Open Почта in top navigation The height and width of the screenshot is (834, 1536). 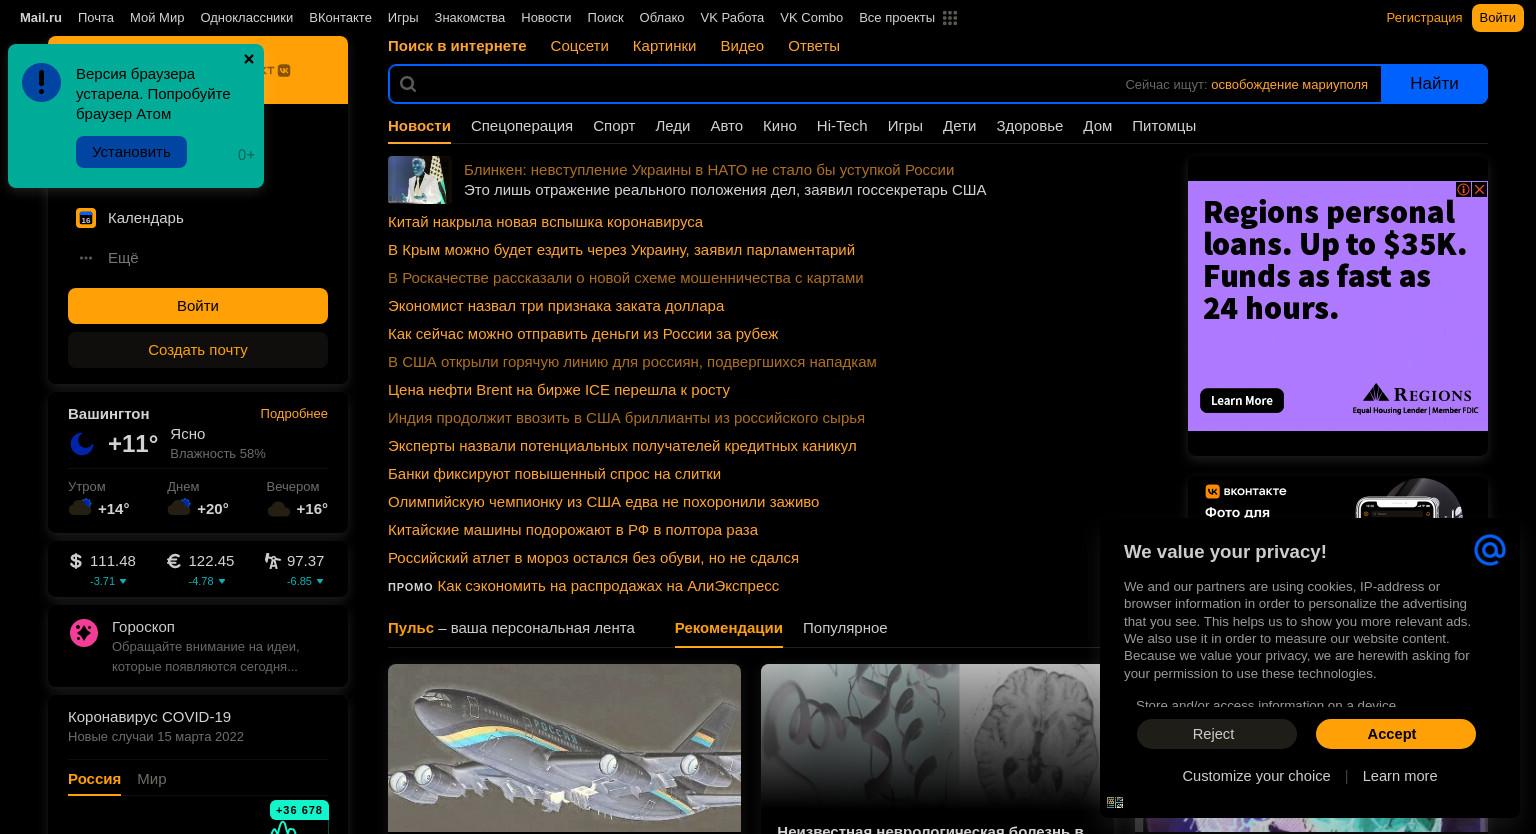point(96,18)
